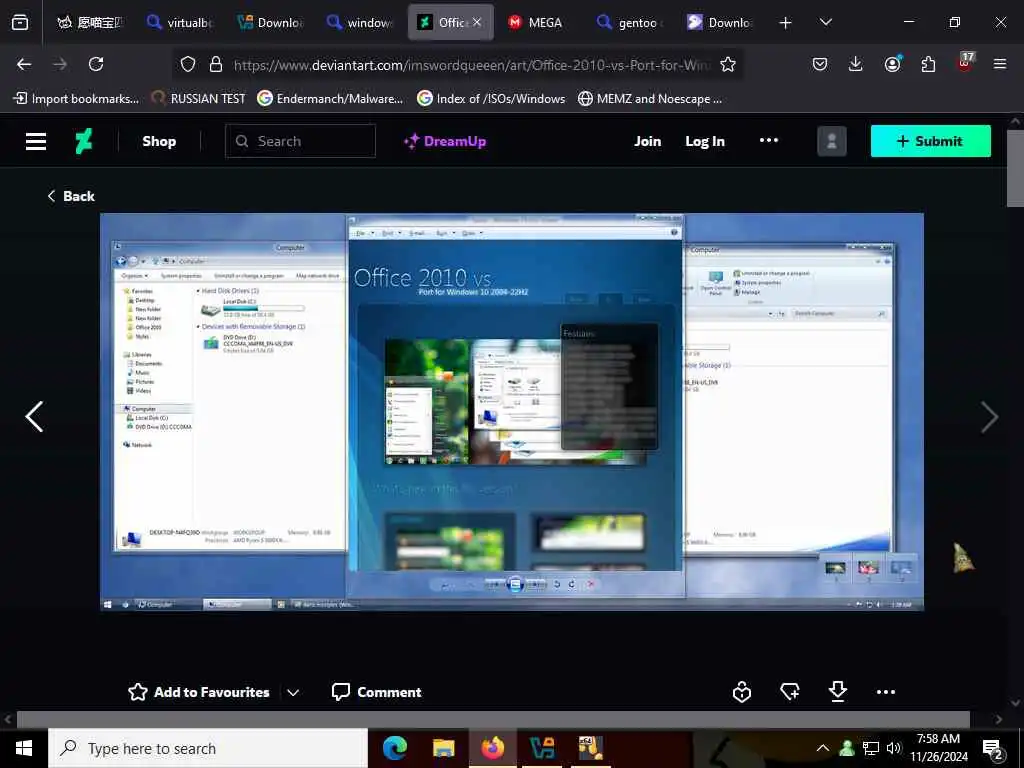Open the Import bookmarks bookmark
The height and width of the screenshot is (768, 1024).
coord(76,99)
